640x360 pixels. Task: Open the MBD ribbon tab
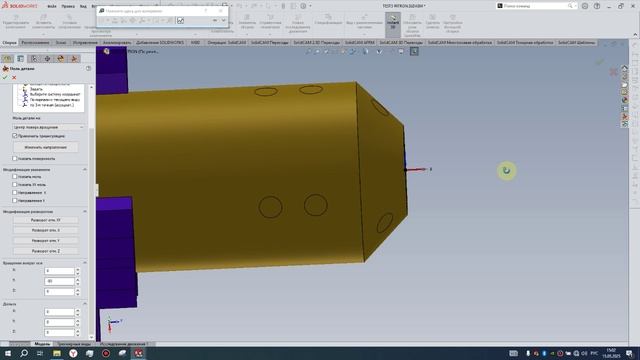196,42
